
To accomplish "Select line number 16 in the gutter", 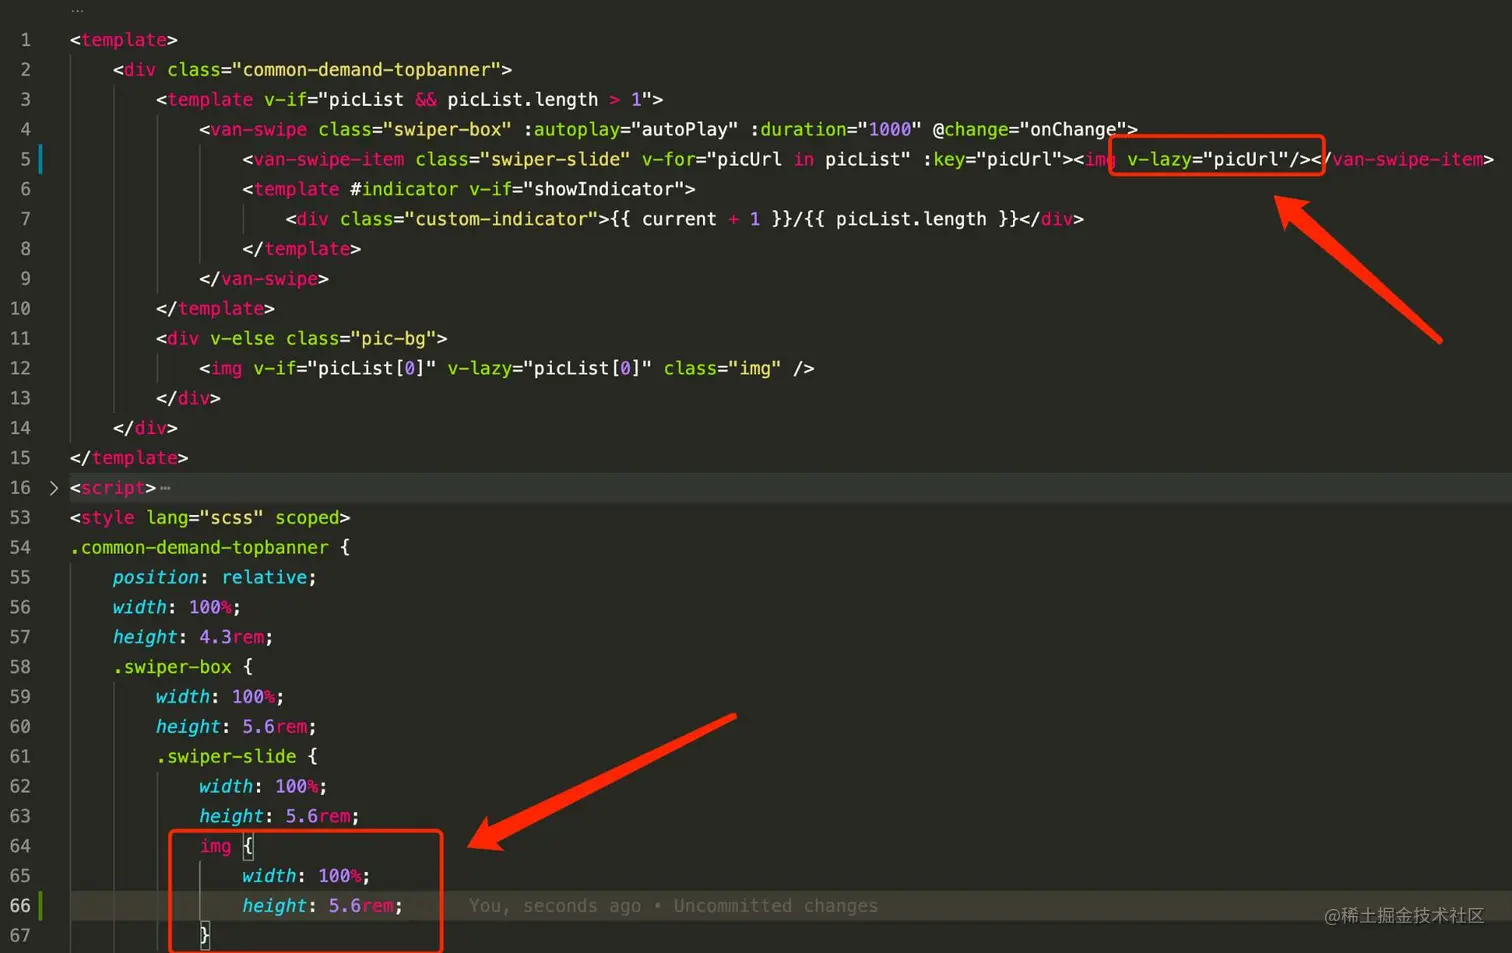I will (20, 488).
